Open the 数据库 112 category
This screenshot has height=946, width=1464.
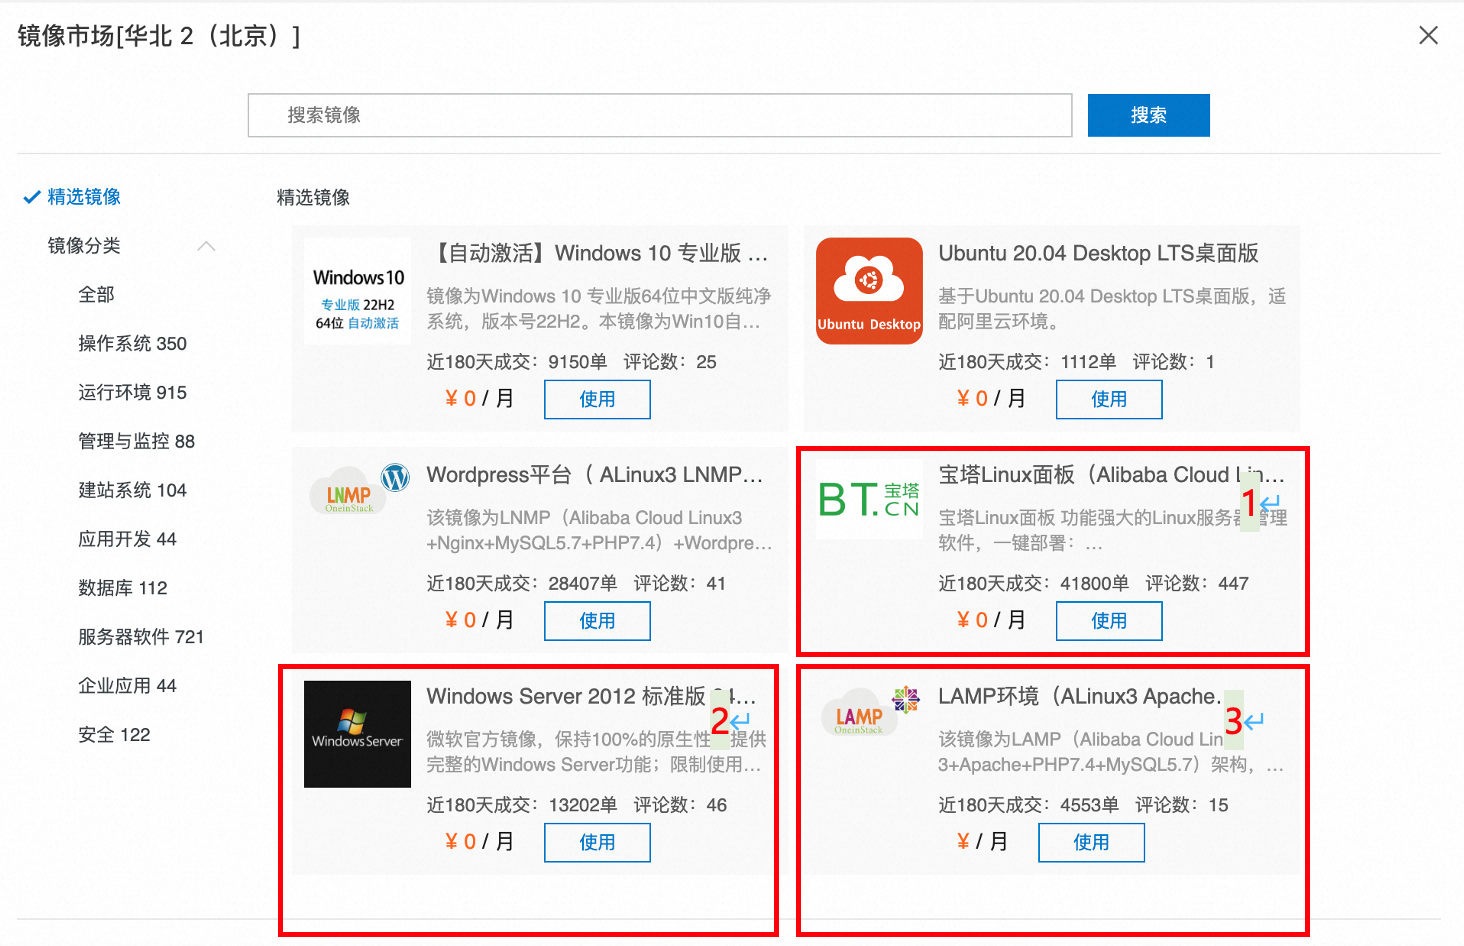click(x=122, y=589)
